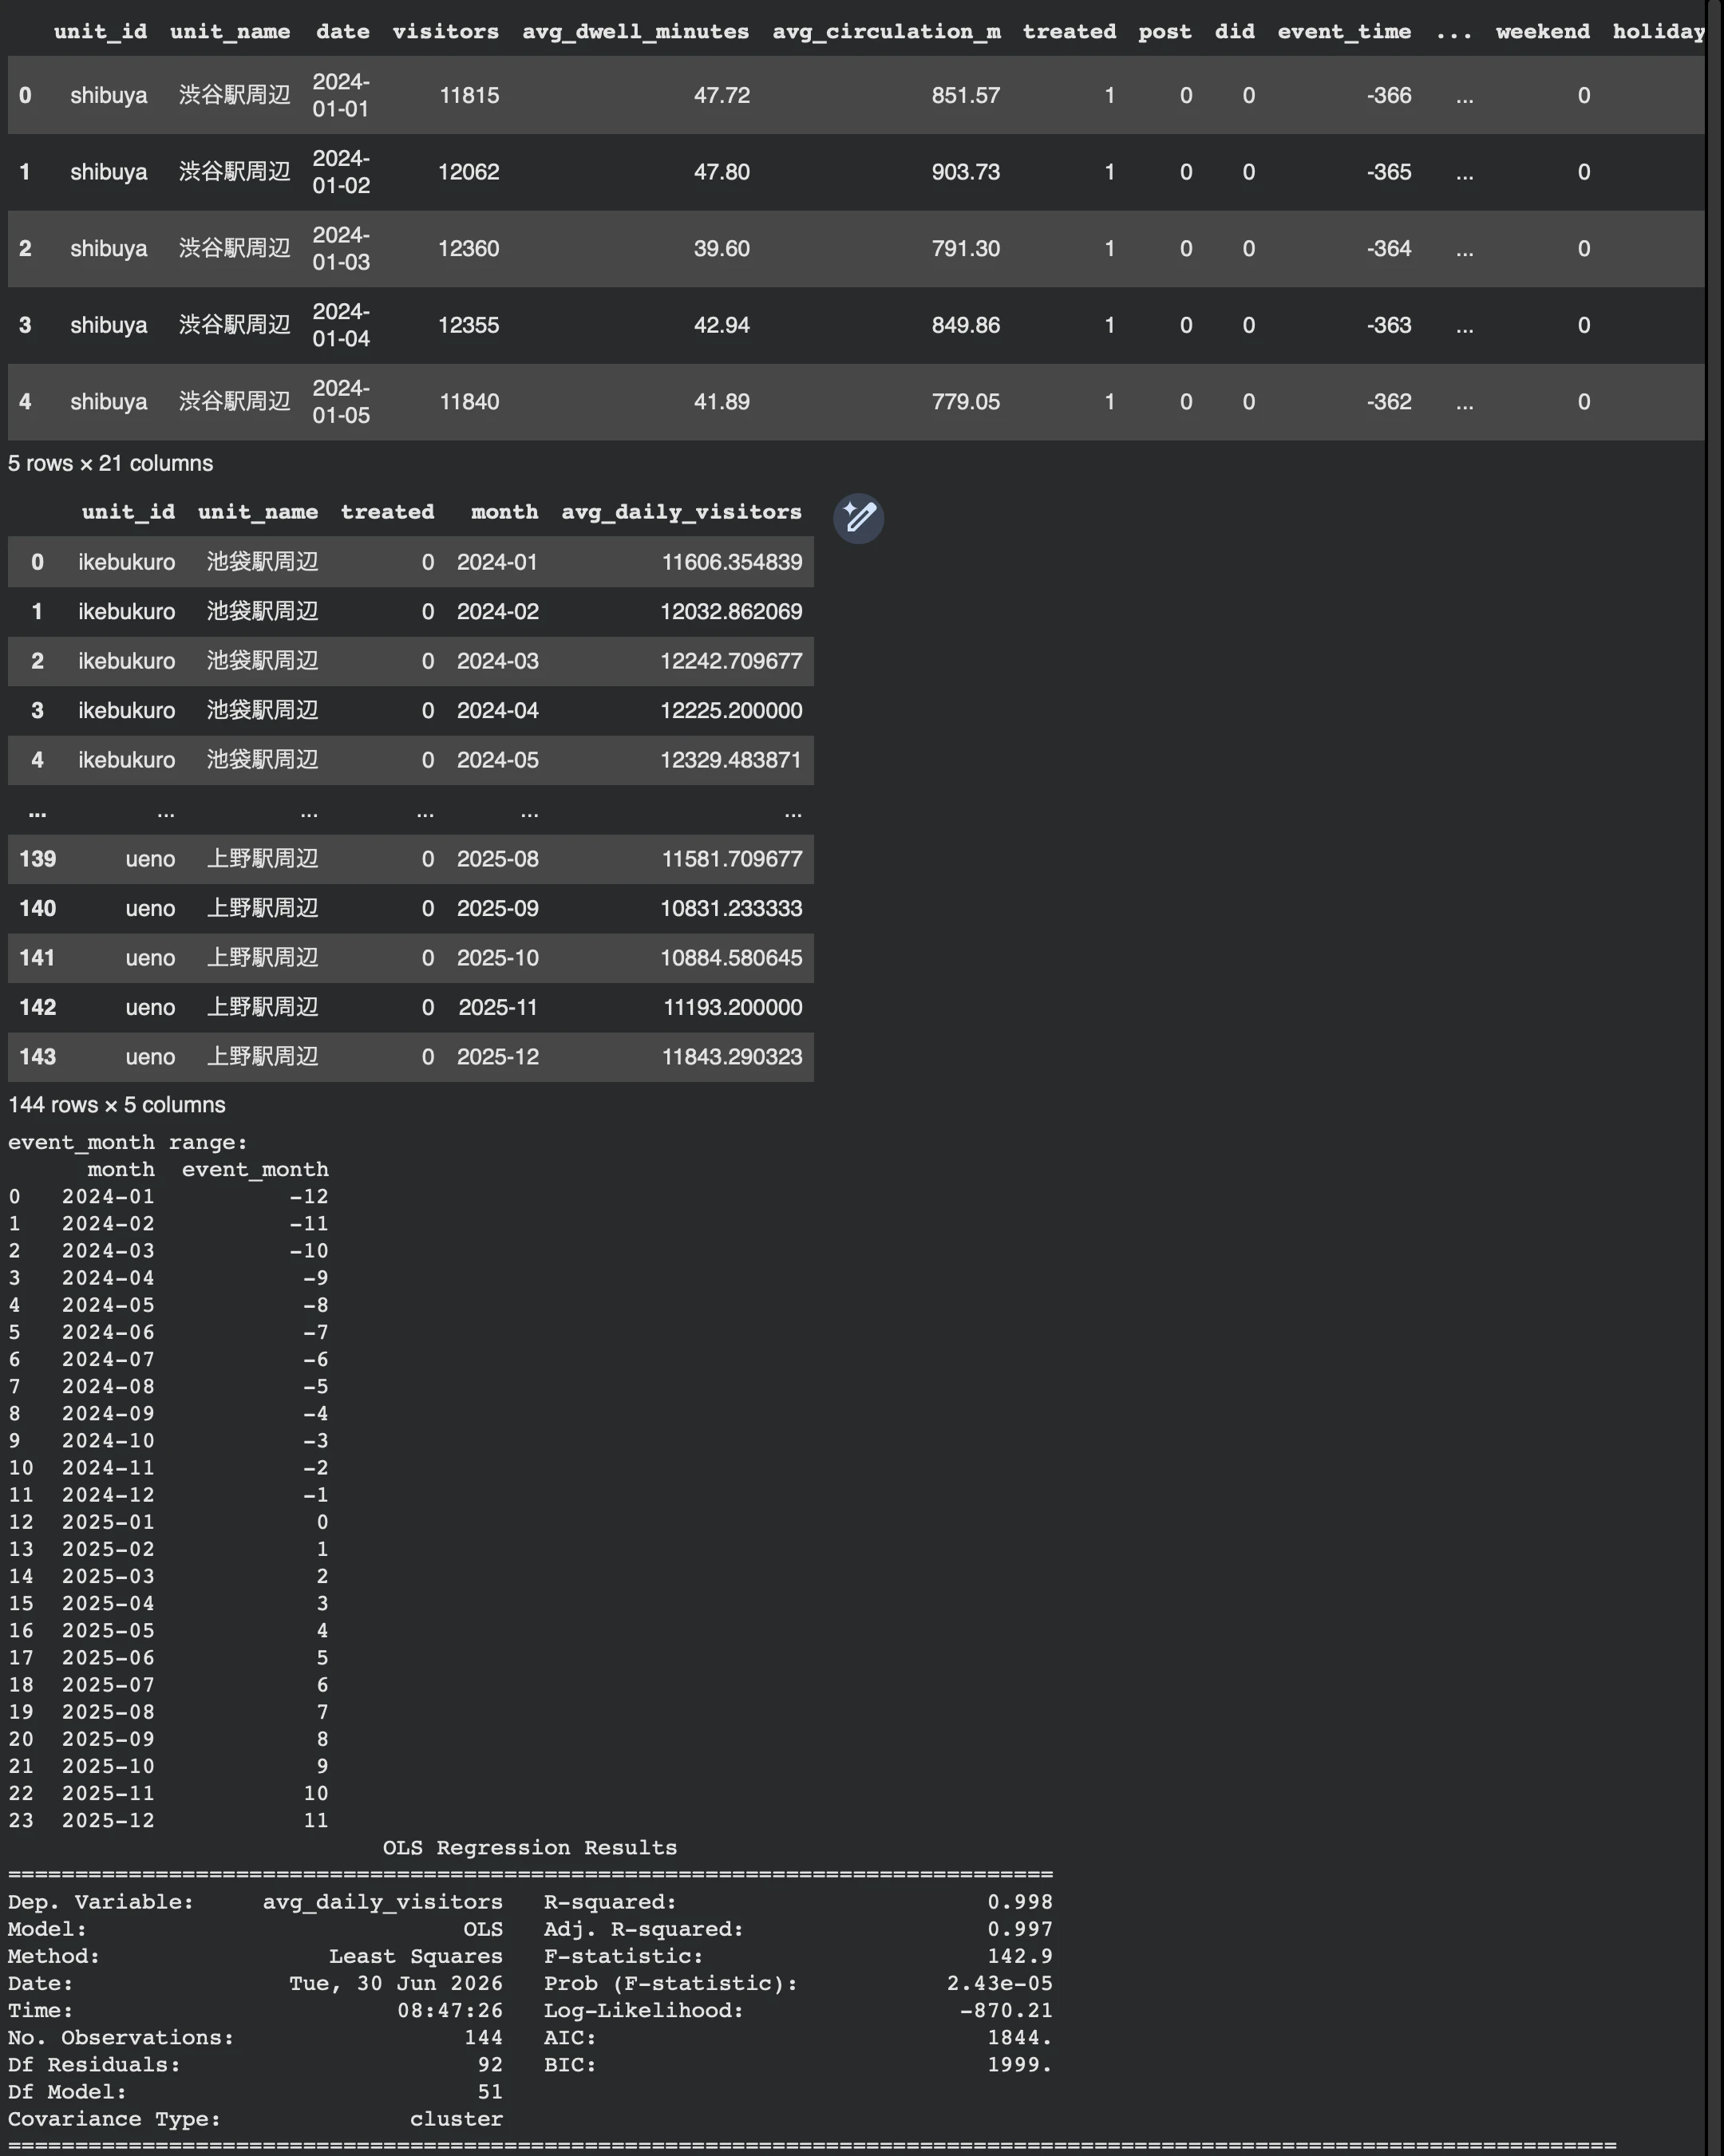Select value 11606.354839
Image resolution: width=1724 pixels, height=2156 pixels.
[732, 562]
